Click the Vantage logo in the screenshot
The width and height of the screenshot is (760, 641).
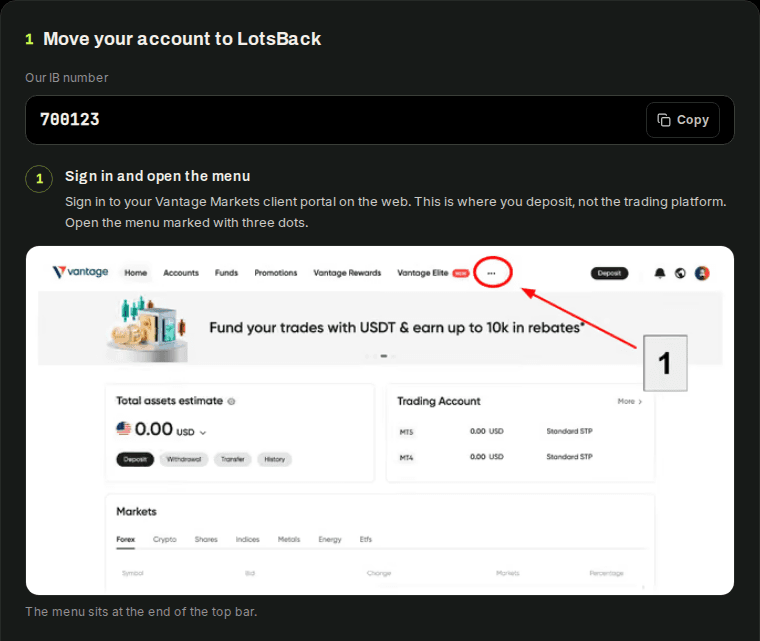(80, 272)
